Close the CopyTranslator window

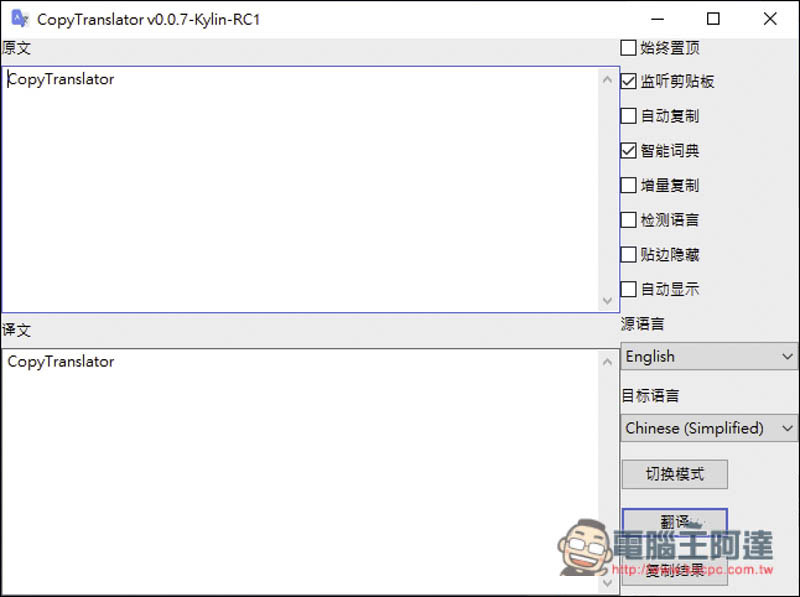[x=770, y=19]
